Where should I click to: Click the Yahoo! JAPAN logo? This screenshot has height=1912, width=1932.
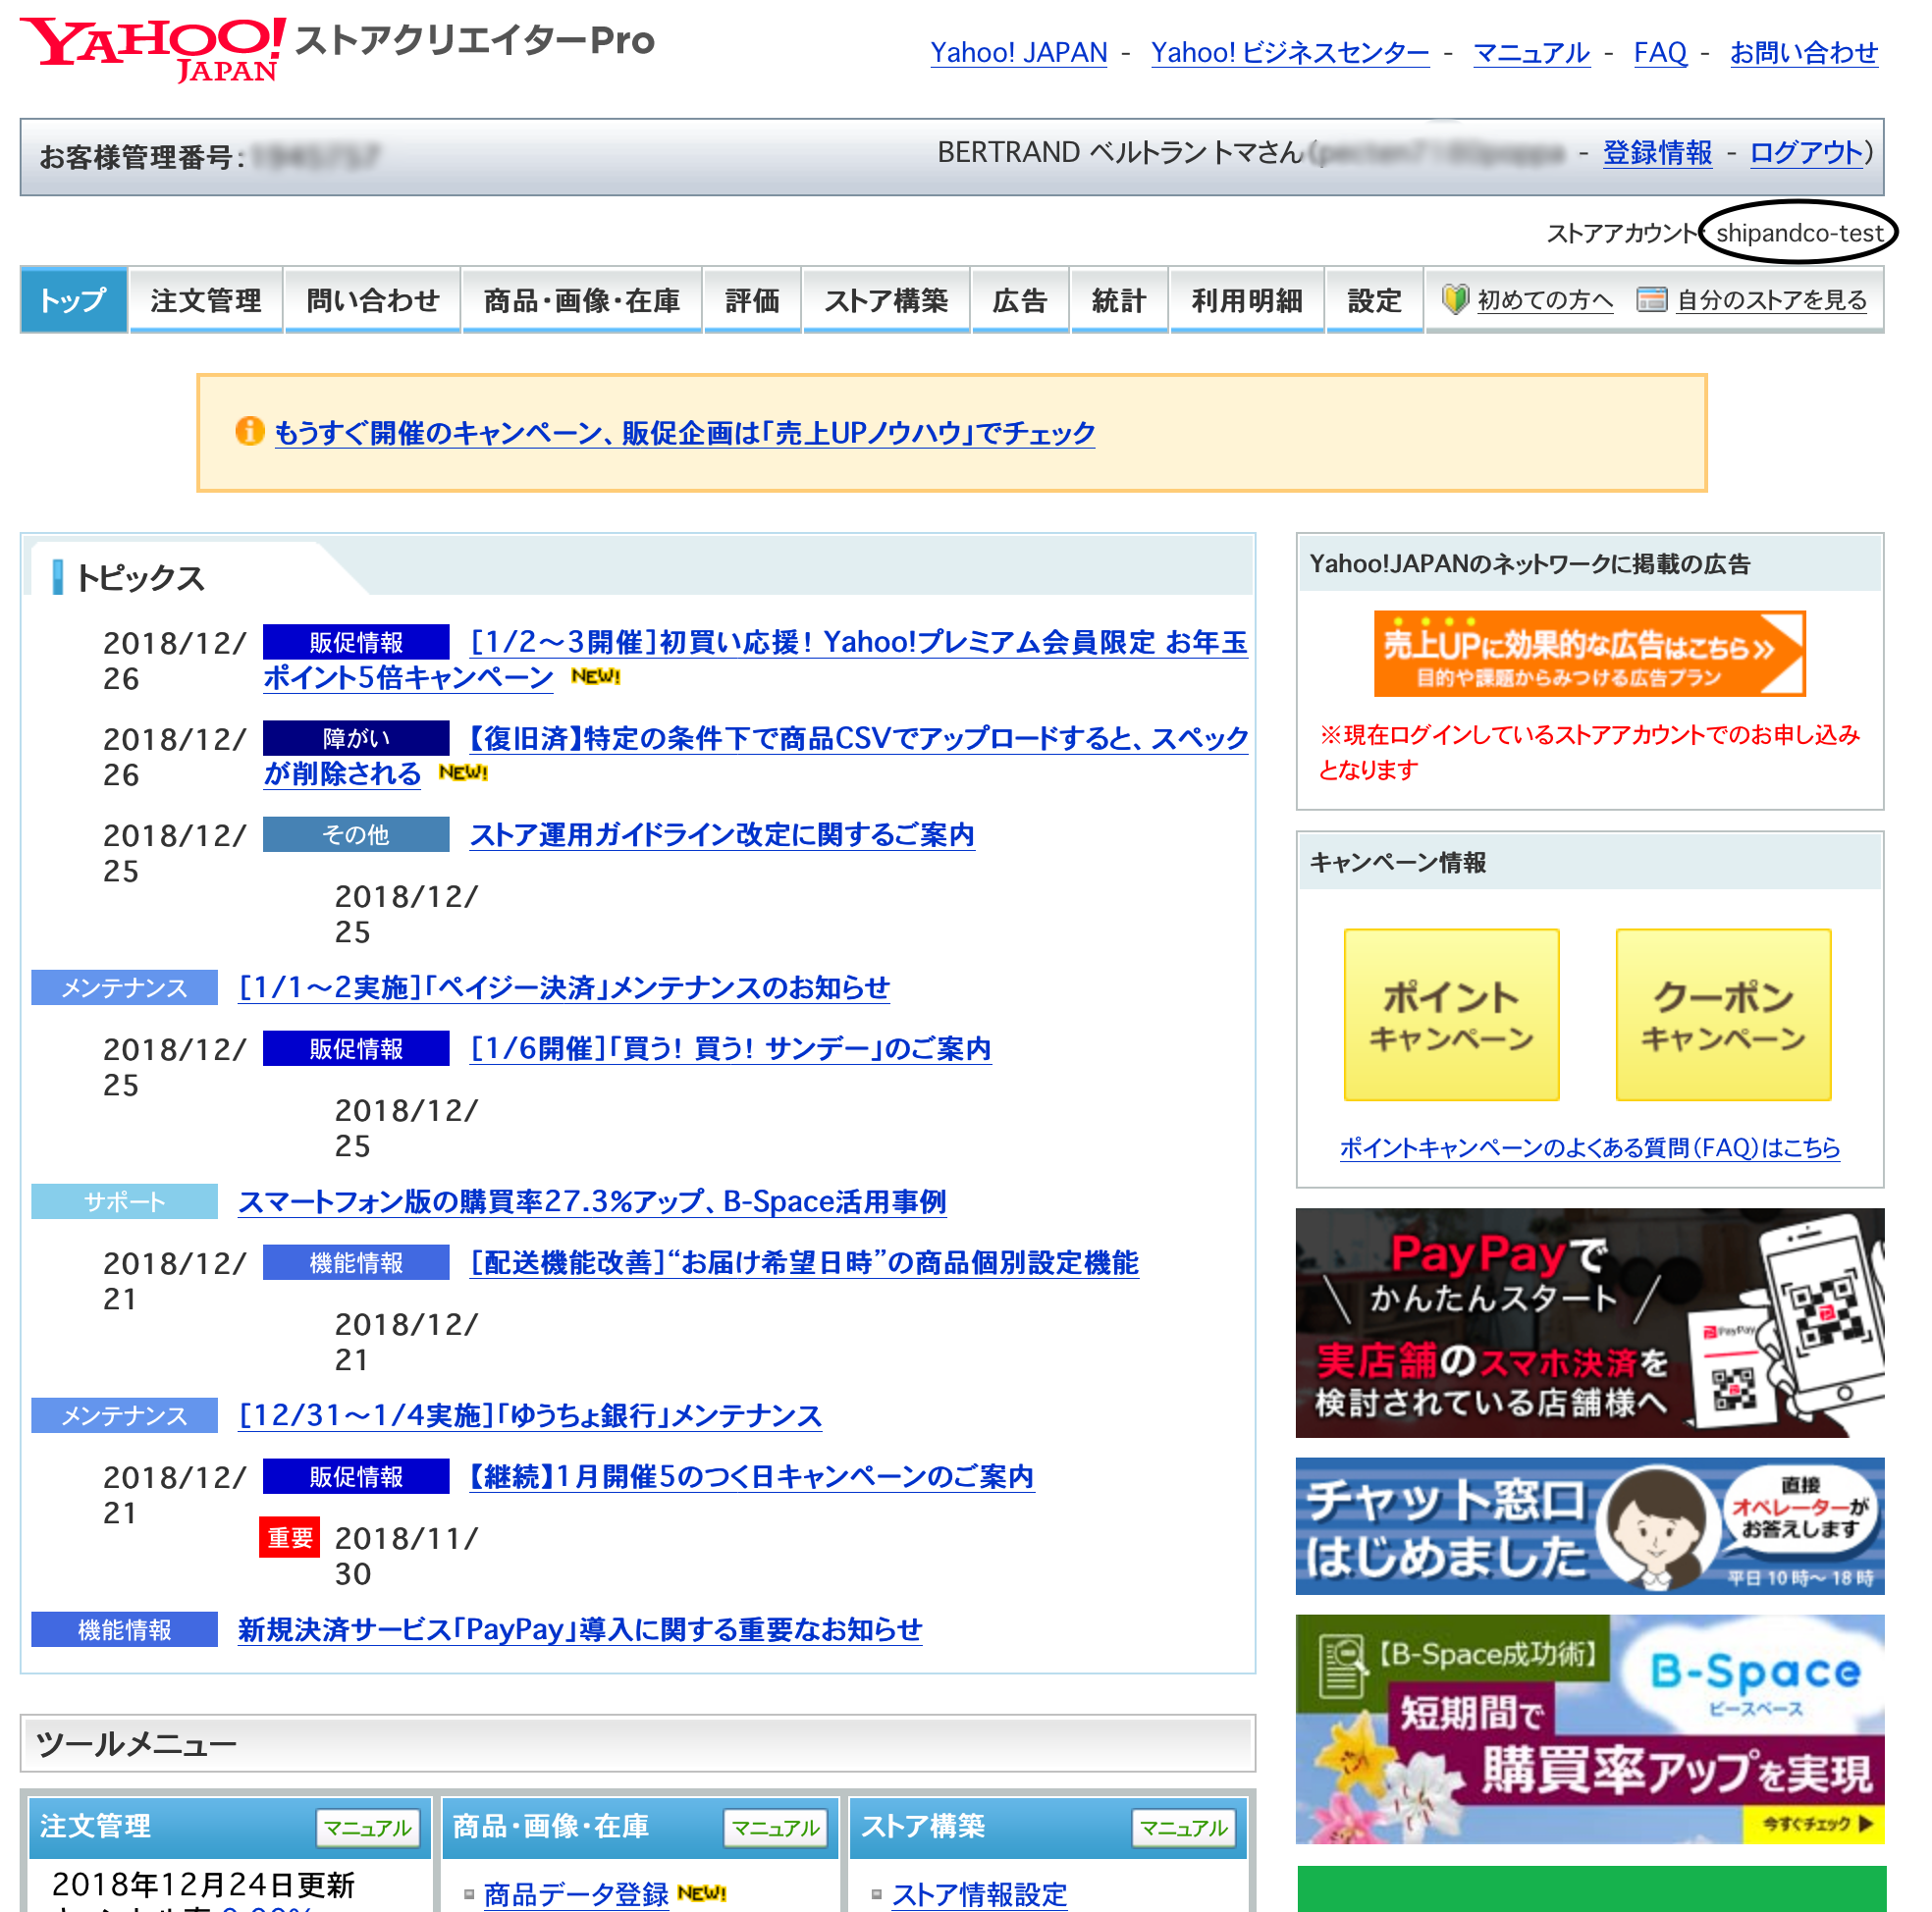click(152, 48)
